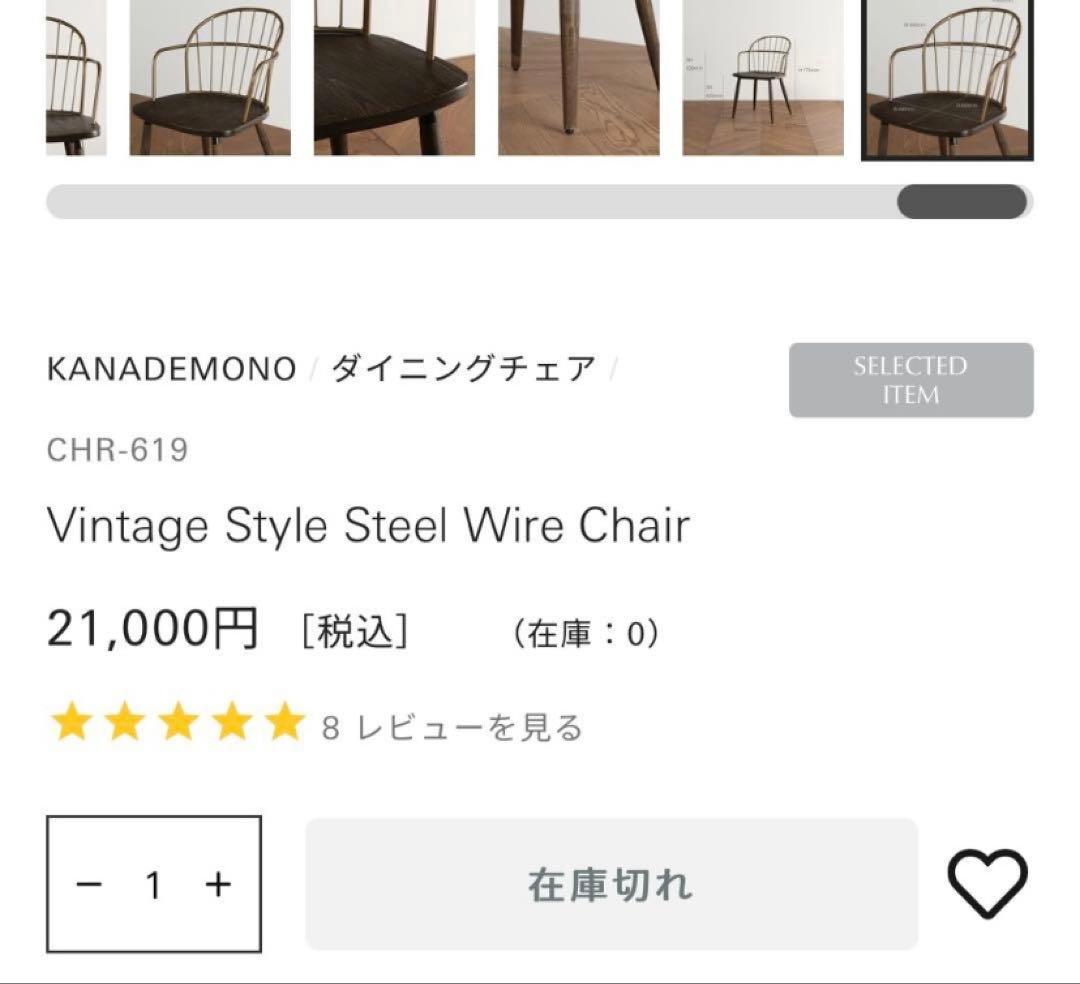Image resolution: width=1080 pixels, height=984 pixels.
Task: Open the ダイニングチェア category link
Action: point(461,368)
